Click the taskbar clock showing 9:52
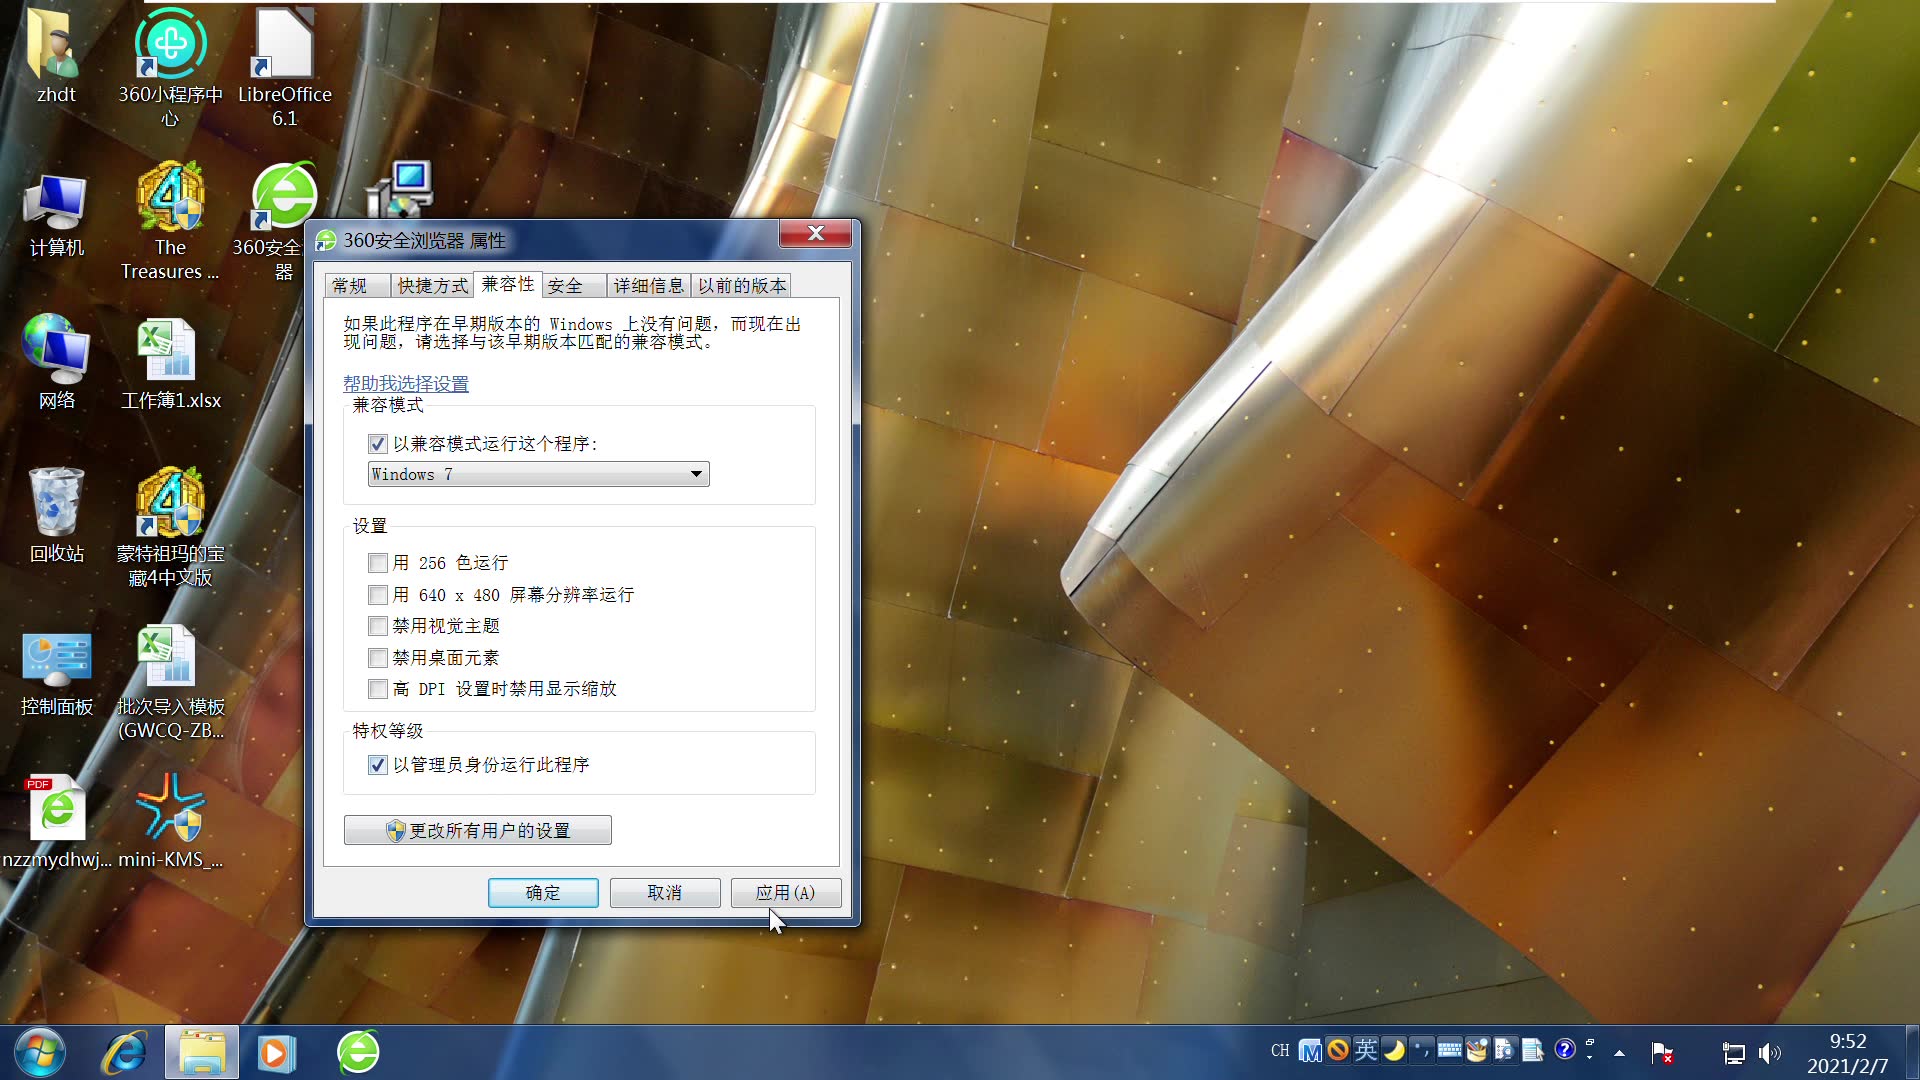 click(x=1847, y=1053)
